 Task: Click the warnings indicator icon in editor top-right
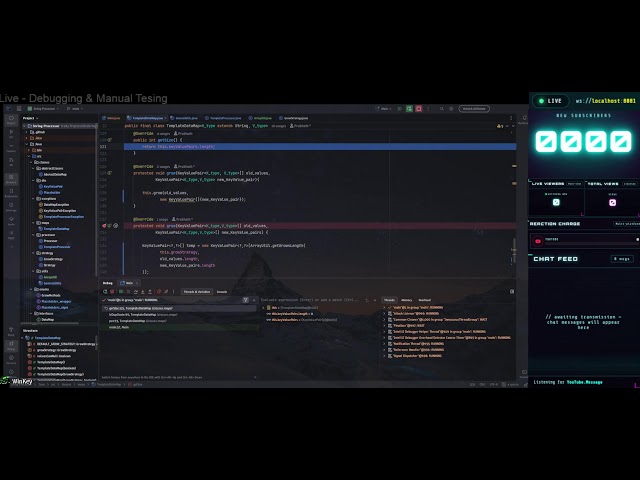click(x=500, y=126)
